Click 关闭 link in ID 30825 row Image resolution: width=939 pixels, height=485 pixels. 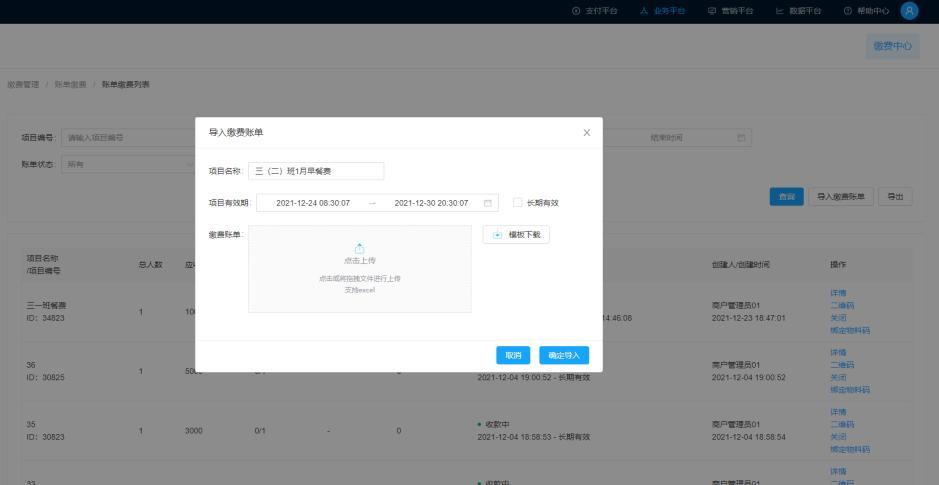(838, 377)
